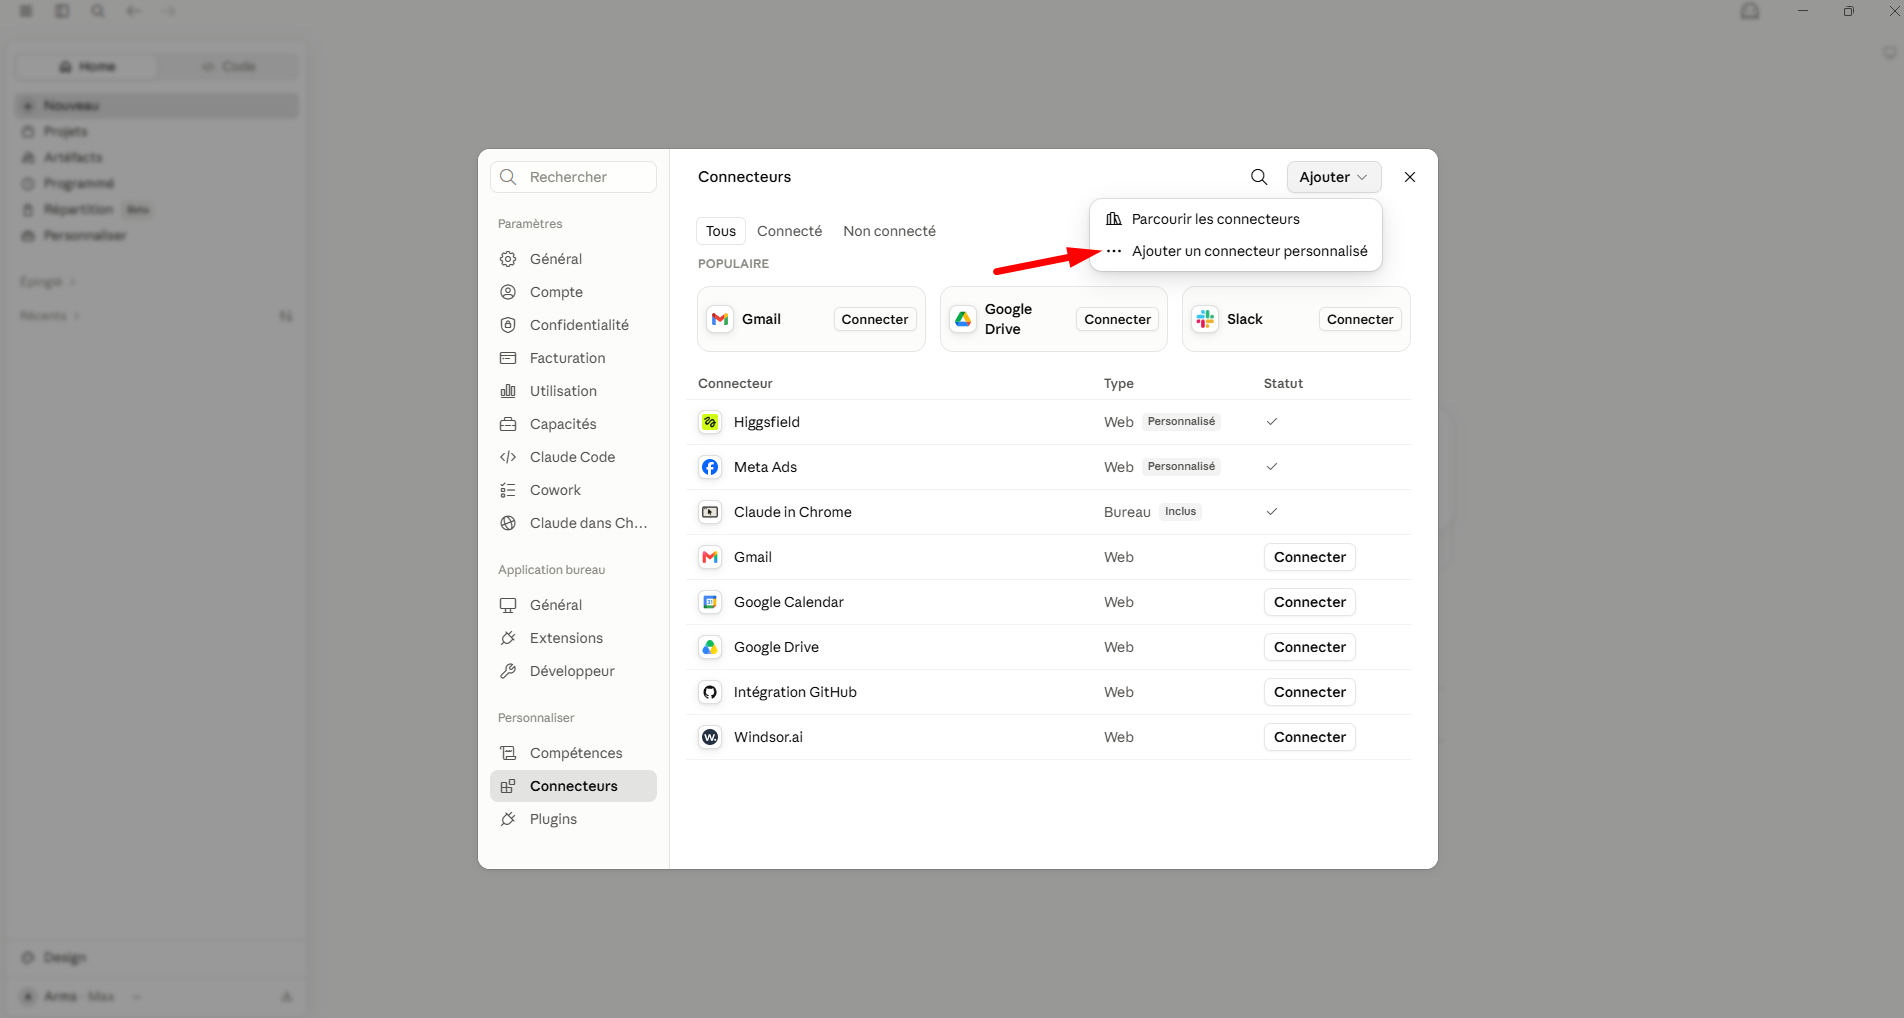Click the Rechercher field in the settings sidebar
This screenshot has width=1904, height=1018.
pyautogui.click(x=573, y=177)
